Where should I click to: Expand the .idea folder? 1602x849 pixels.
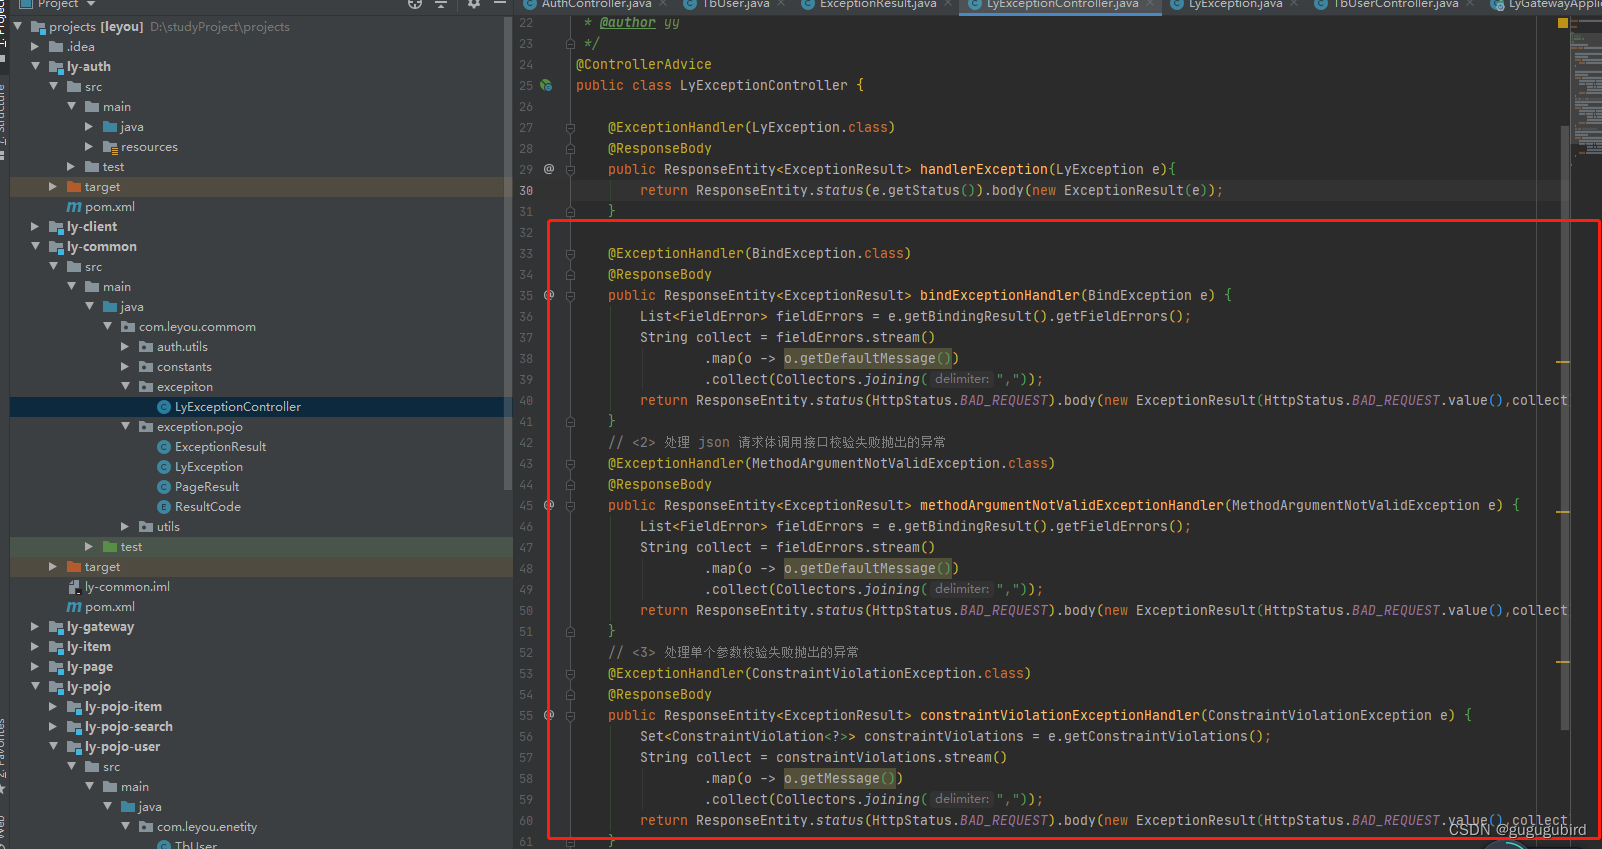36,47
